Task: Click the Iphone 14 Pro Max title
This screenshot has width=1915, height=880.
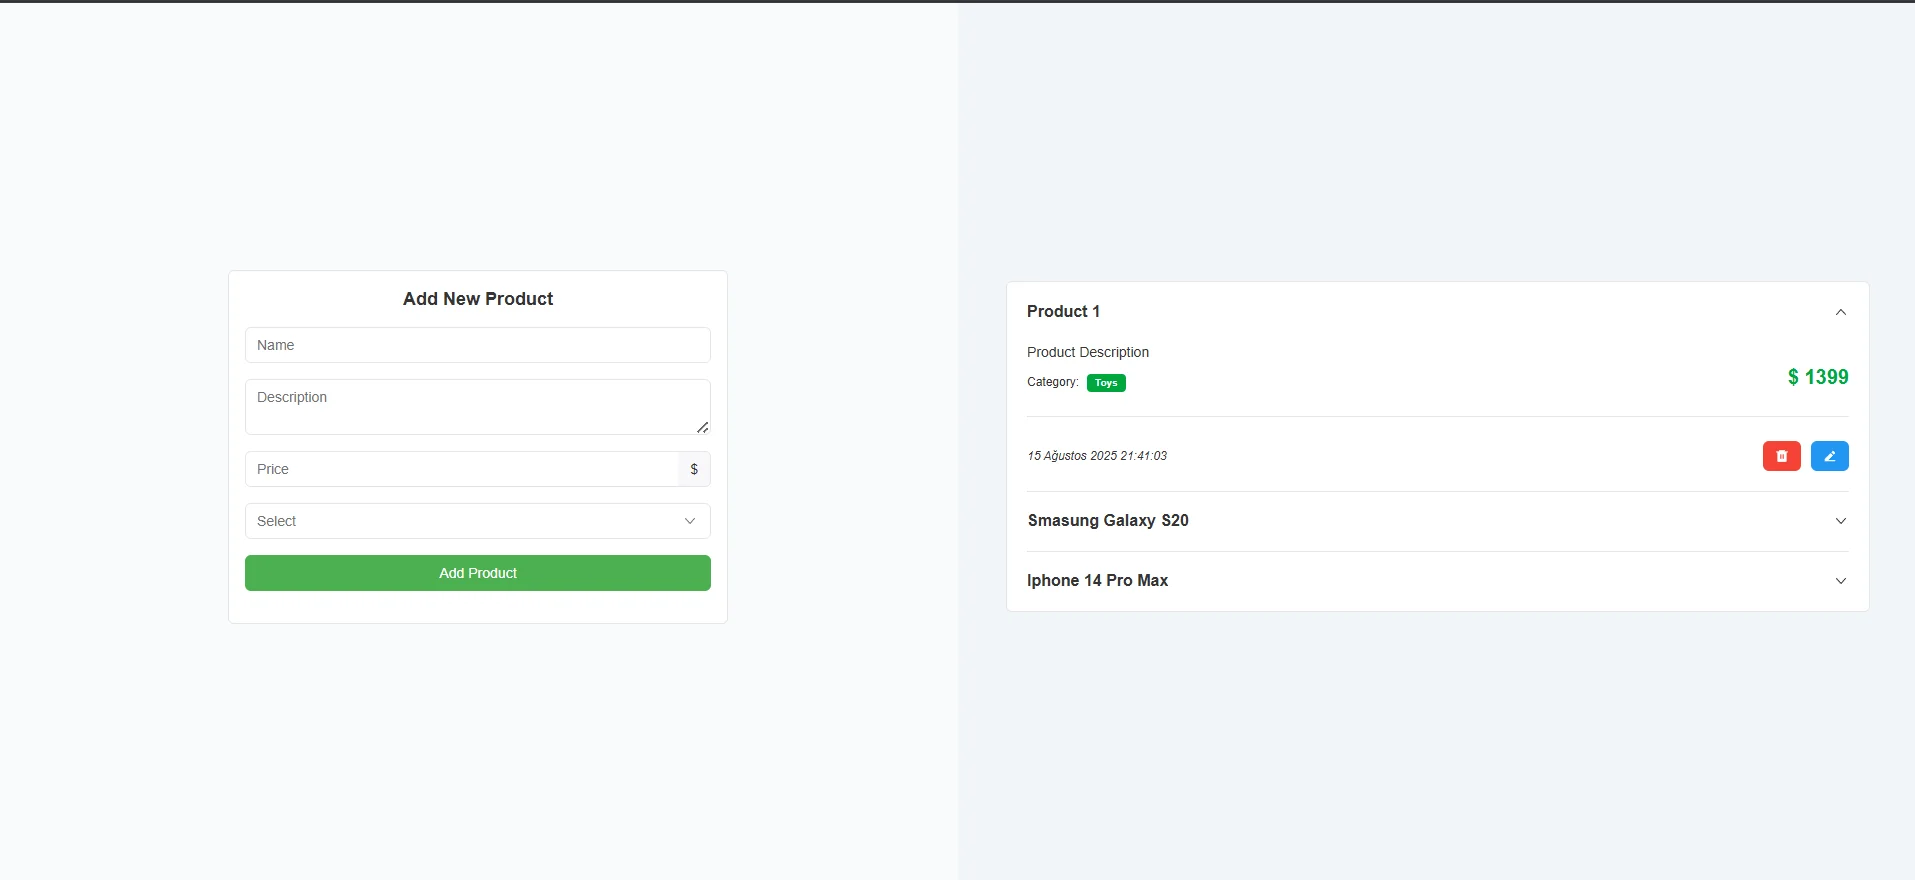Action: click(x=1097, y=581)
